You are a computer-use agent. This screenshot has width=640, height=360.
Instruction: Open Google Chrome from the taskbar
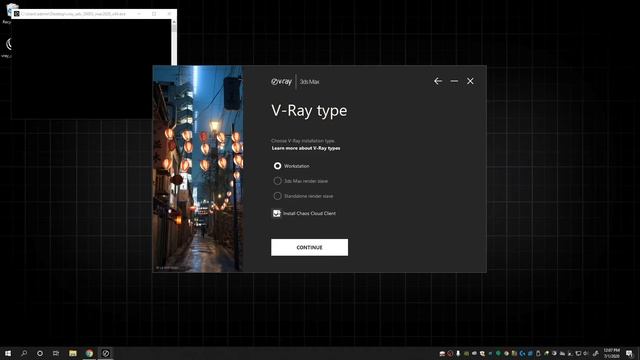tap(89, 353)
